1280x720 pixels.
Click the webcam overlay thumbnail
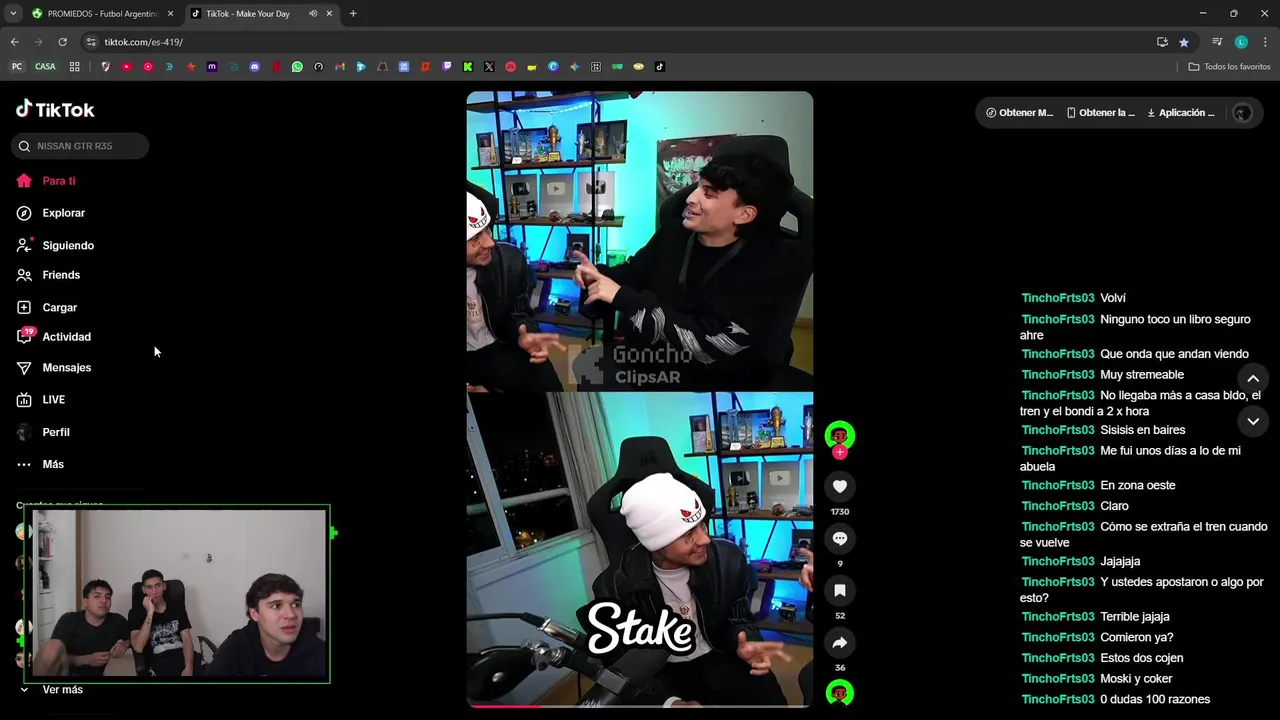178,594
